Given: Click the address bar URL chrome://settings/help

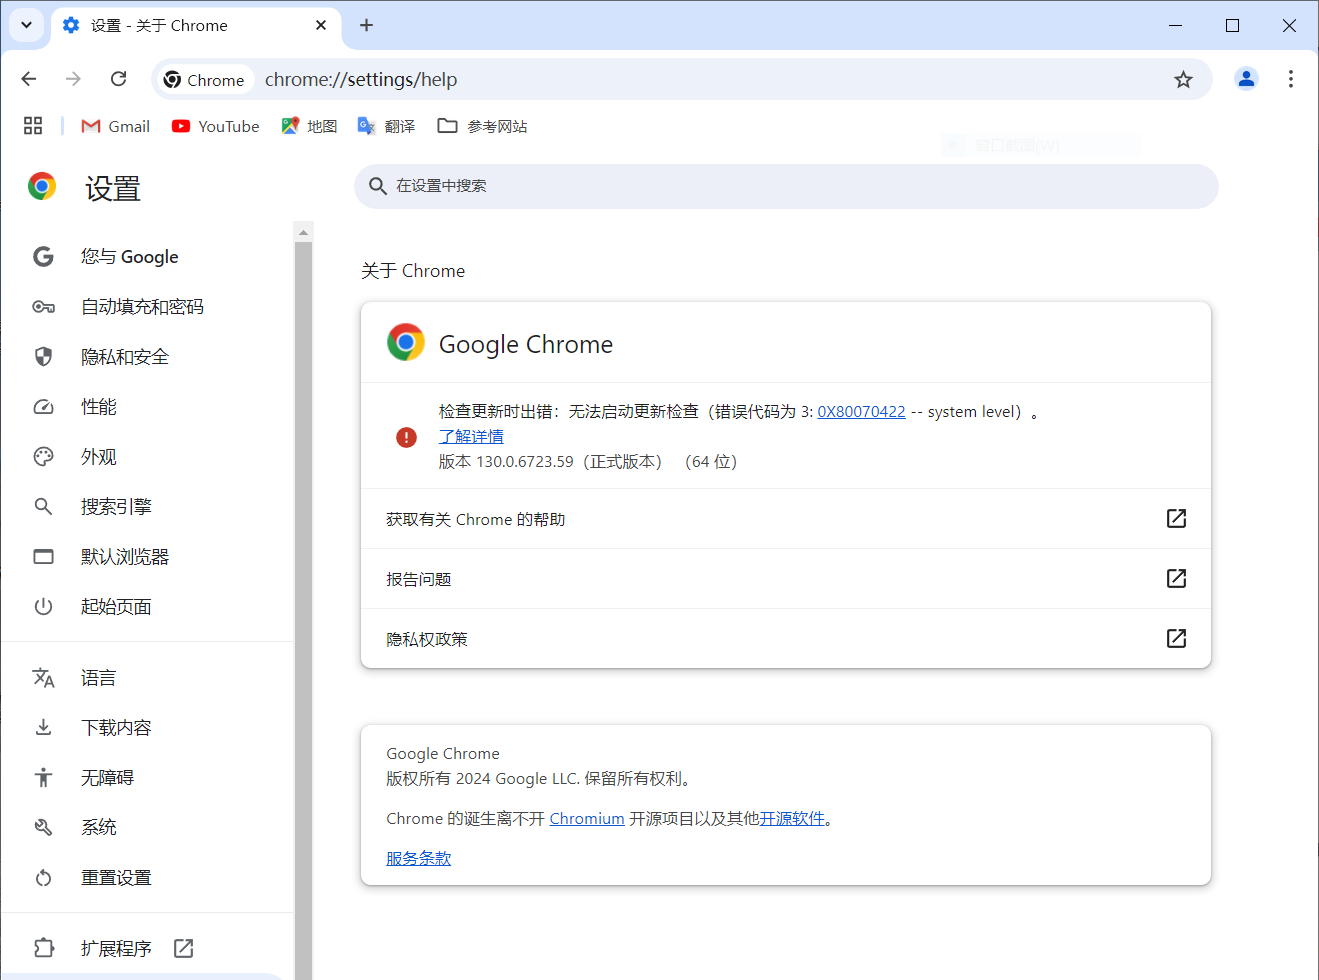Looking at the screenshot, I should (x=361, y=80).
